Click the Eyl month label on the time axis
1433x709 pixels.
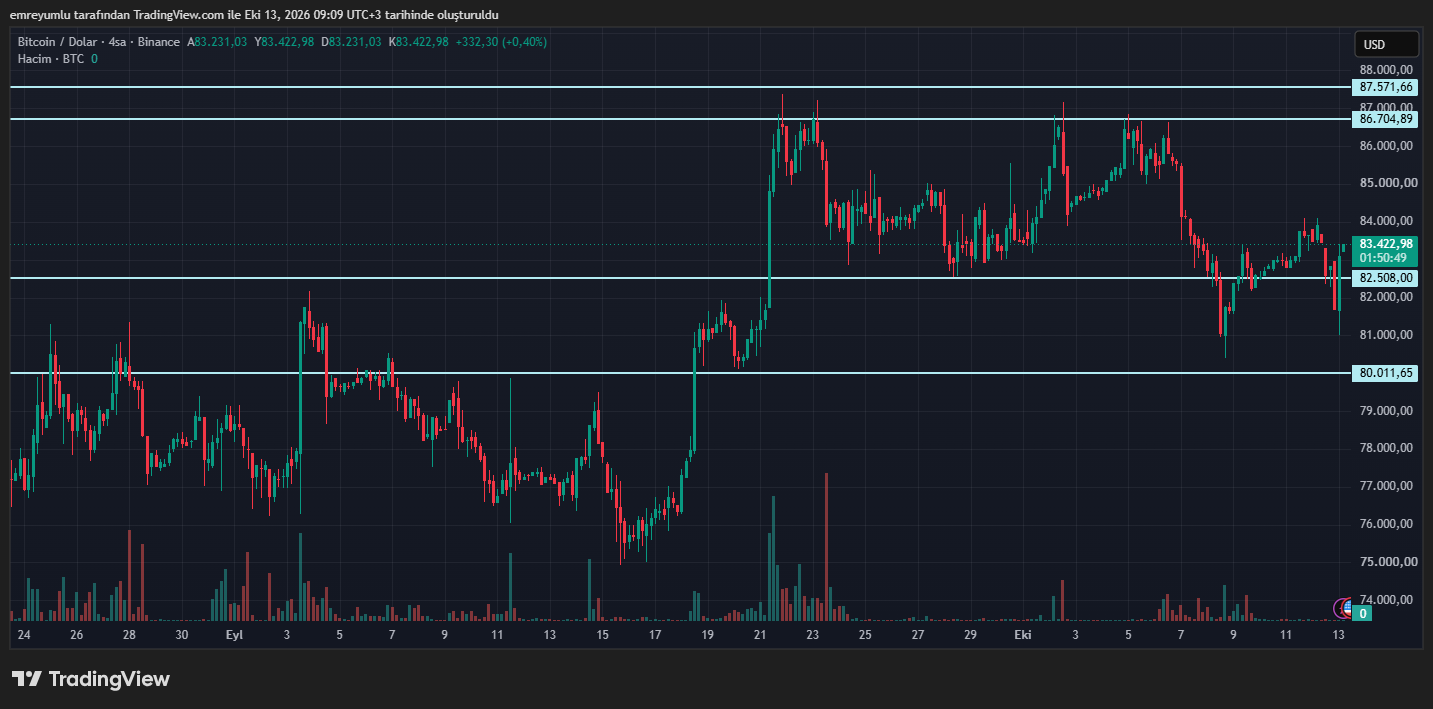pyautogui.click(x=234, y=635)
